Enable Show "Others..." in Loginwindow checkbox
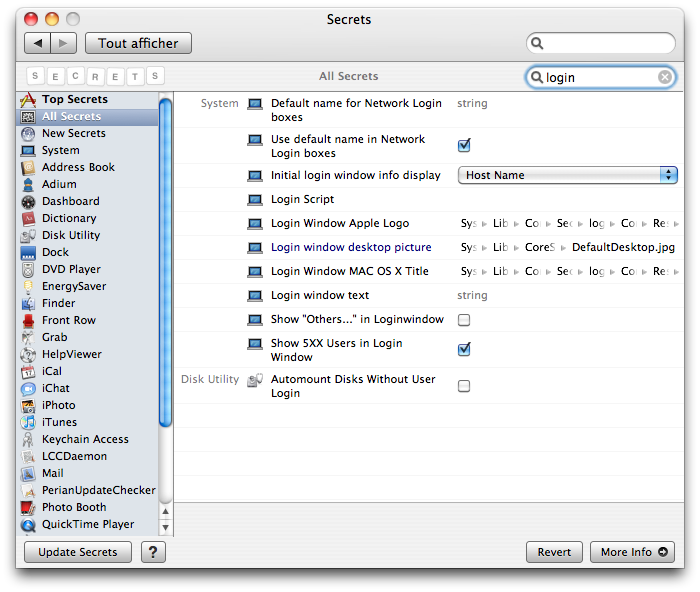Screen dimensions: 700x592 pos(464,320)
